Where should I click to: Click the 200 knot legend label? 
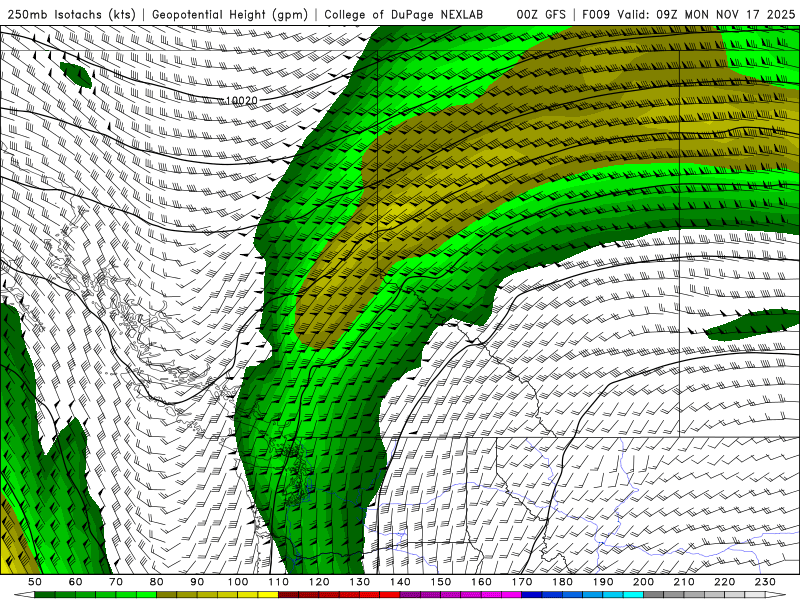point(643,582)
